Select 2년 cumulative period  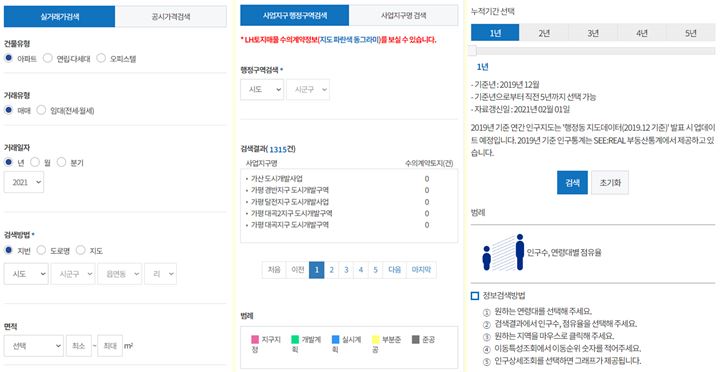coord(544,33)
